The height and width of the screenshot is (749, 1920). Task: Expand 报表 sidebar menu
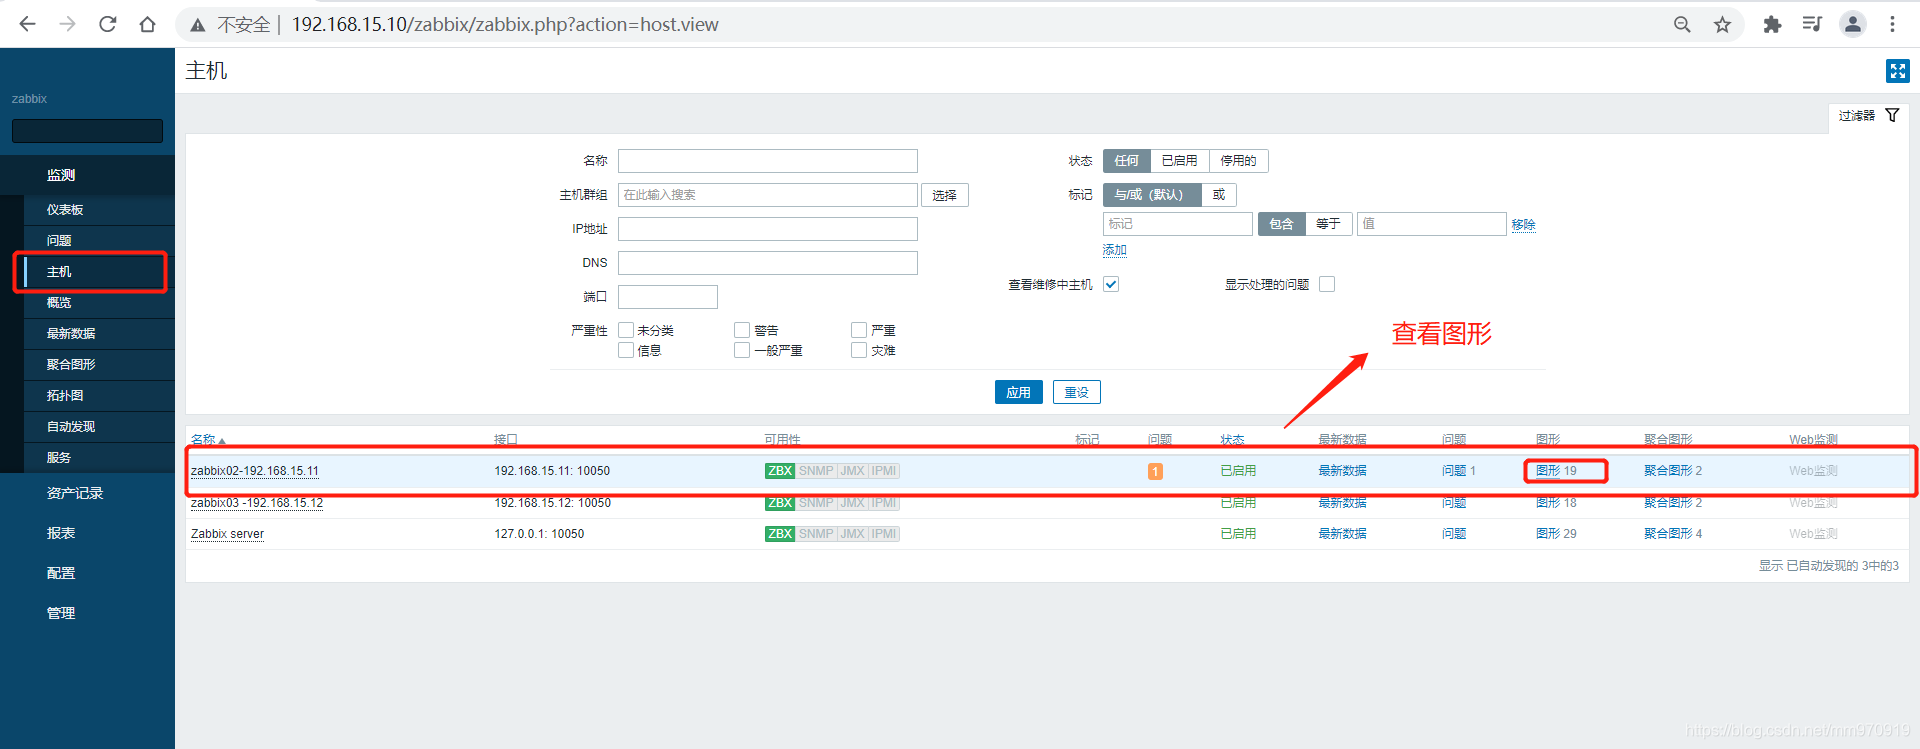pyautogui.click(x=61, y=533)
